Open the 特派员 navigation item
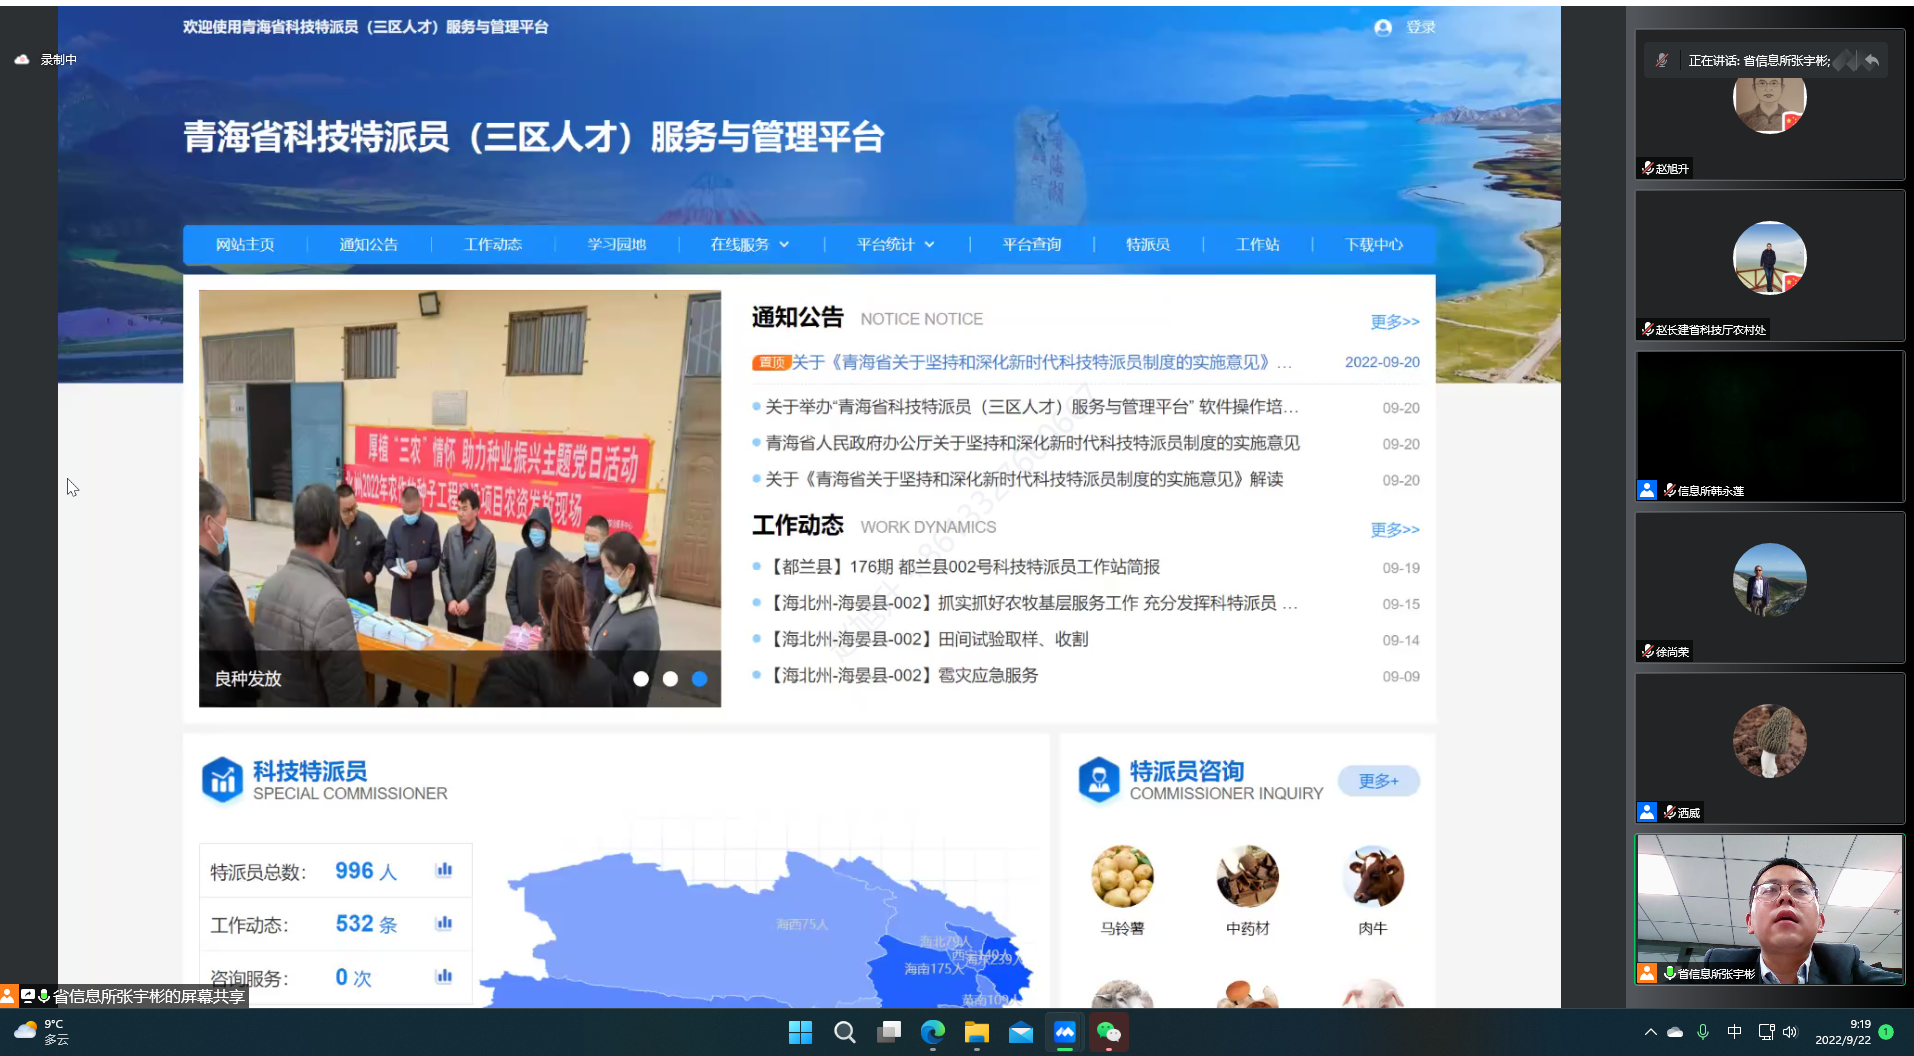Screen dimensions: 1914x1056 coord(1148,245)
